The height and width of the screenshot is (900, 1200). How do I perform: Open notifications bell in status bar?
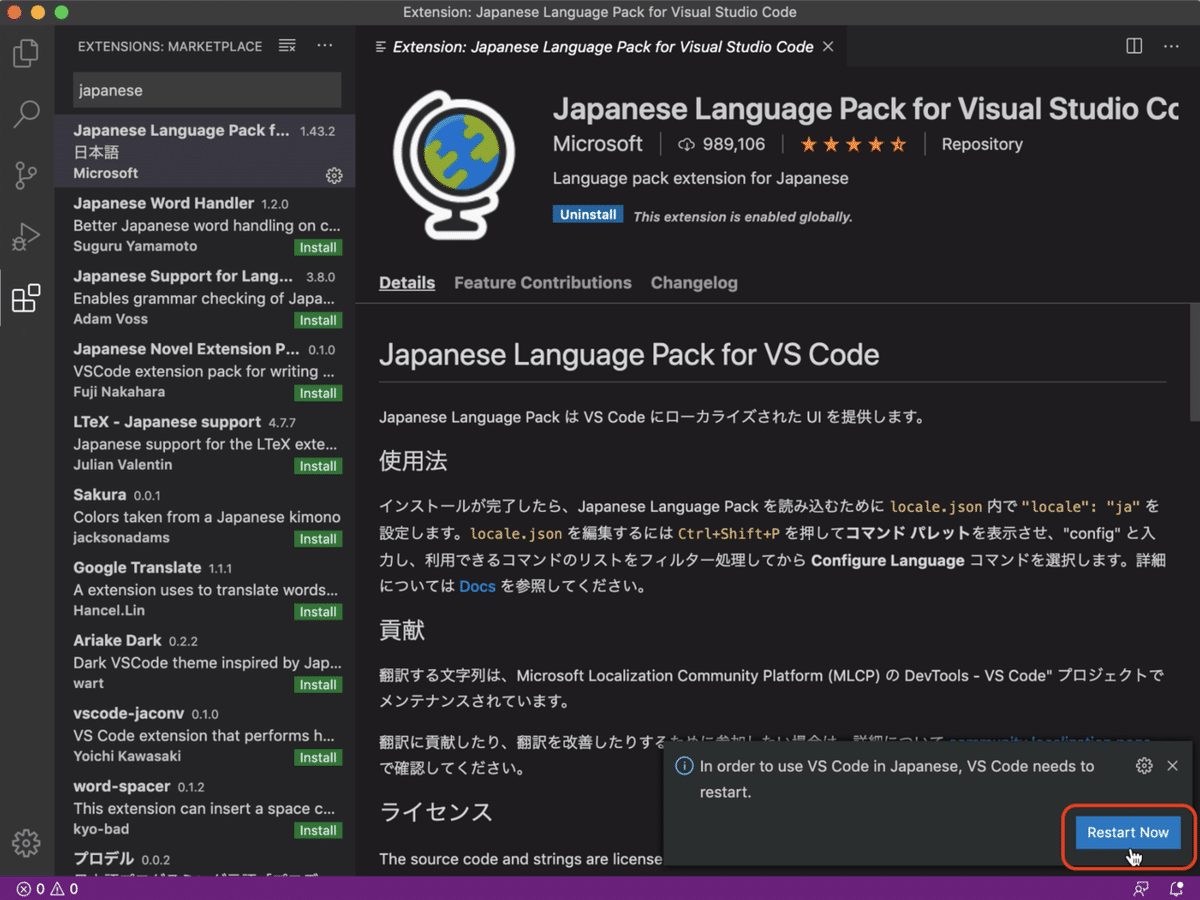pyautogui.click(x=1176, y=889)
